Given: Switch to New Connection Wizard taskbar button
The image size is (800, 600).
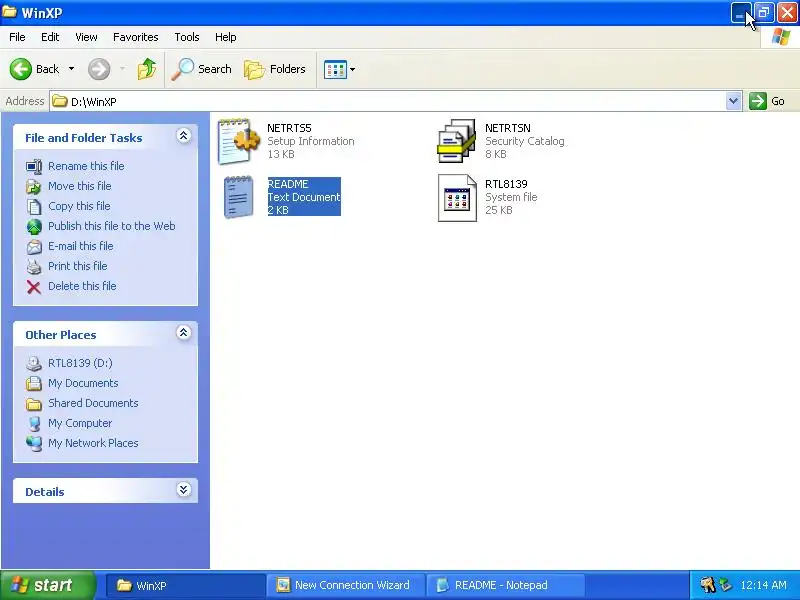Looking at the screenshot, I should [345, 585].
